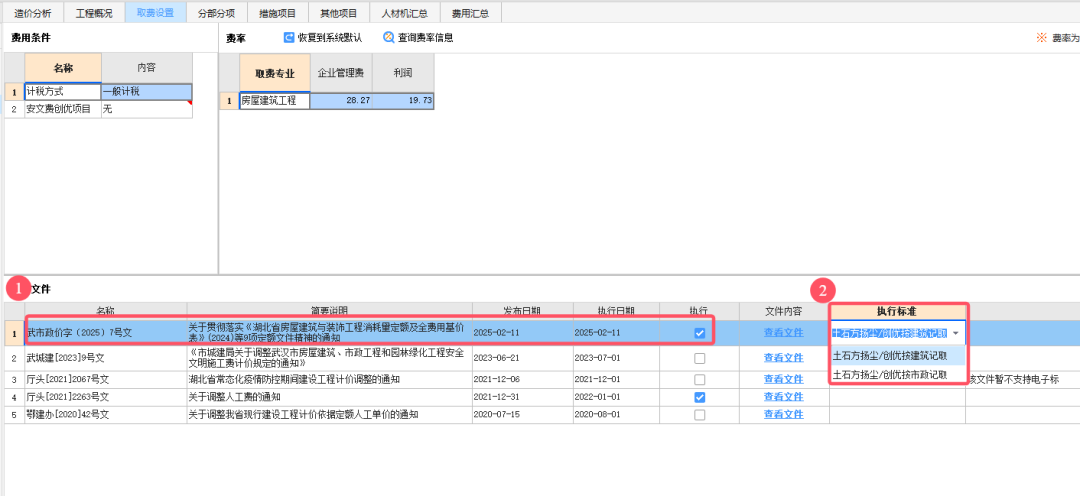Go to 分部分项 tab
The width and height of the screenshot is (1080, 496).
[x=216, y=12]
